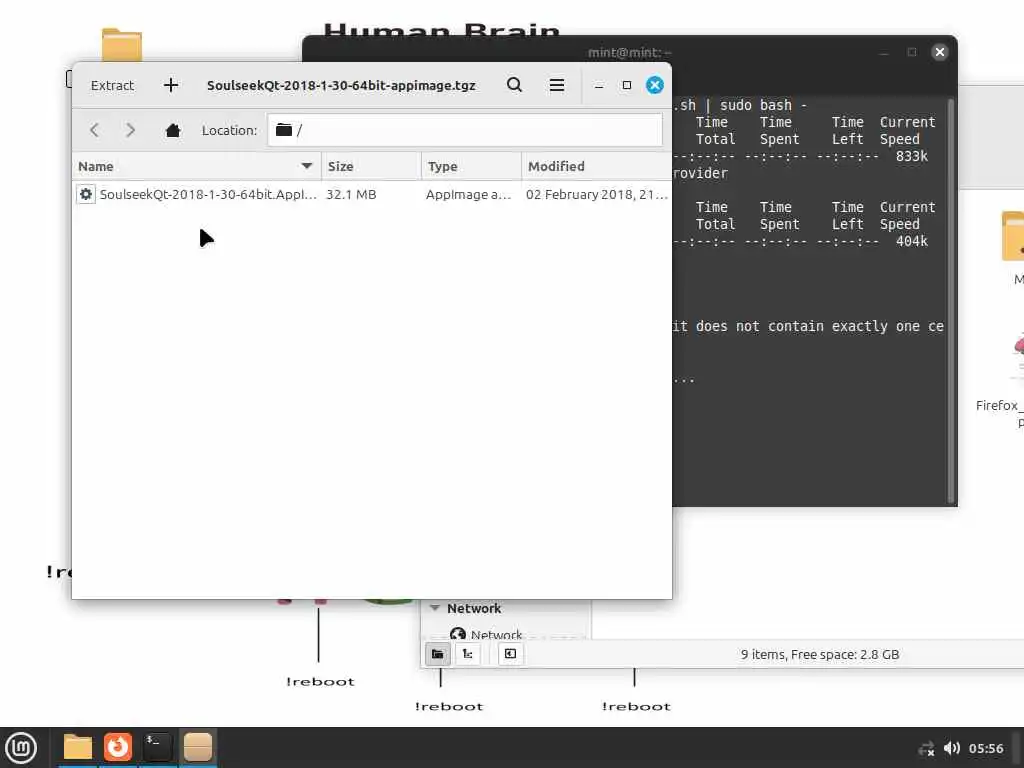The width and height of the screenshot is (1024, 768).
Task: Sort archive list by Name column
Action: pos(196,167)
